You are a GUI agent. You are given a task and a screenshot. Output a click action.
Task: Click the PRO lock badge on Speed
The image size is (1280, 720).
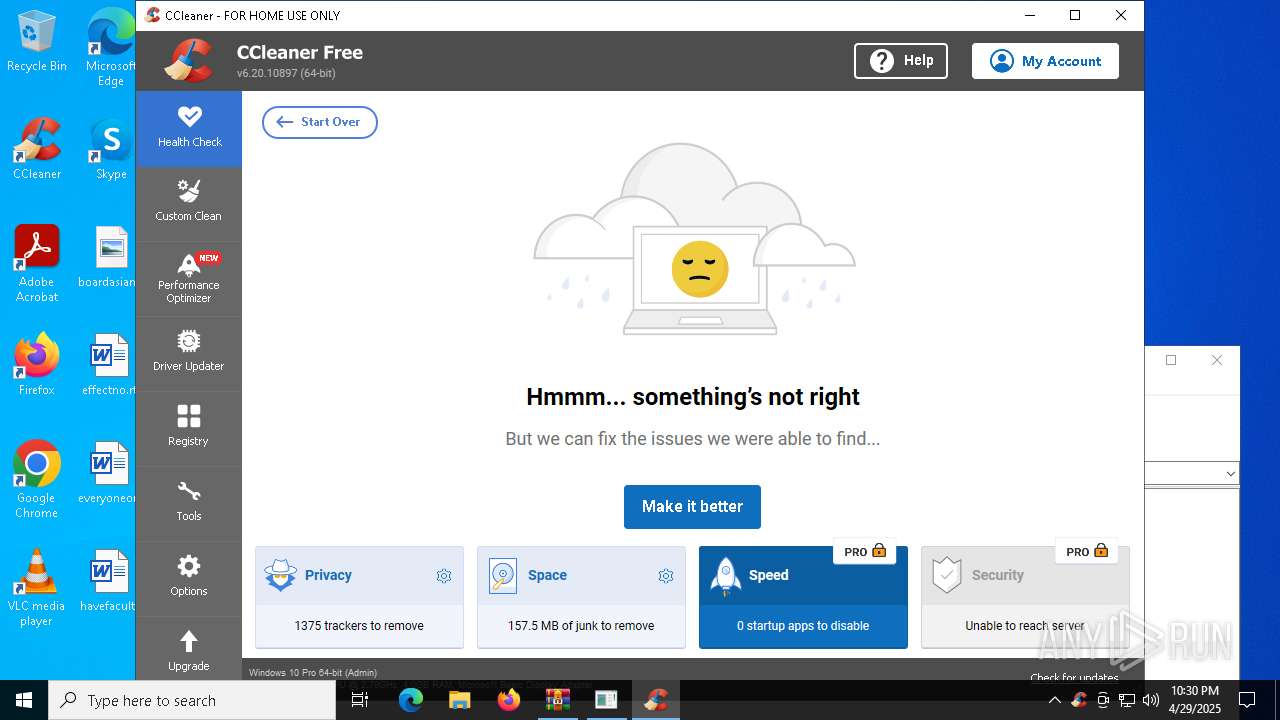pyautogui.click(x=865, y=551)
